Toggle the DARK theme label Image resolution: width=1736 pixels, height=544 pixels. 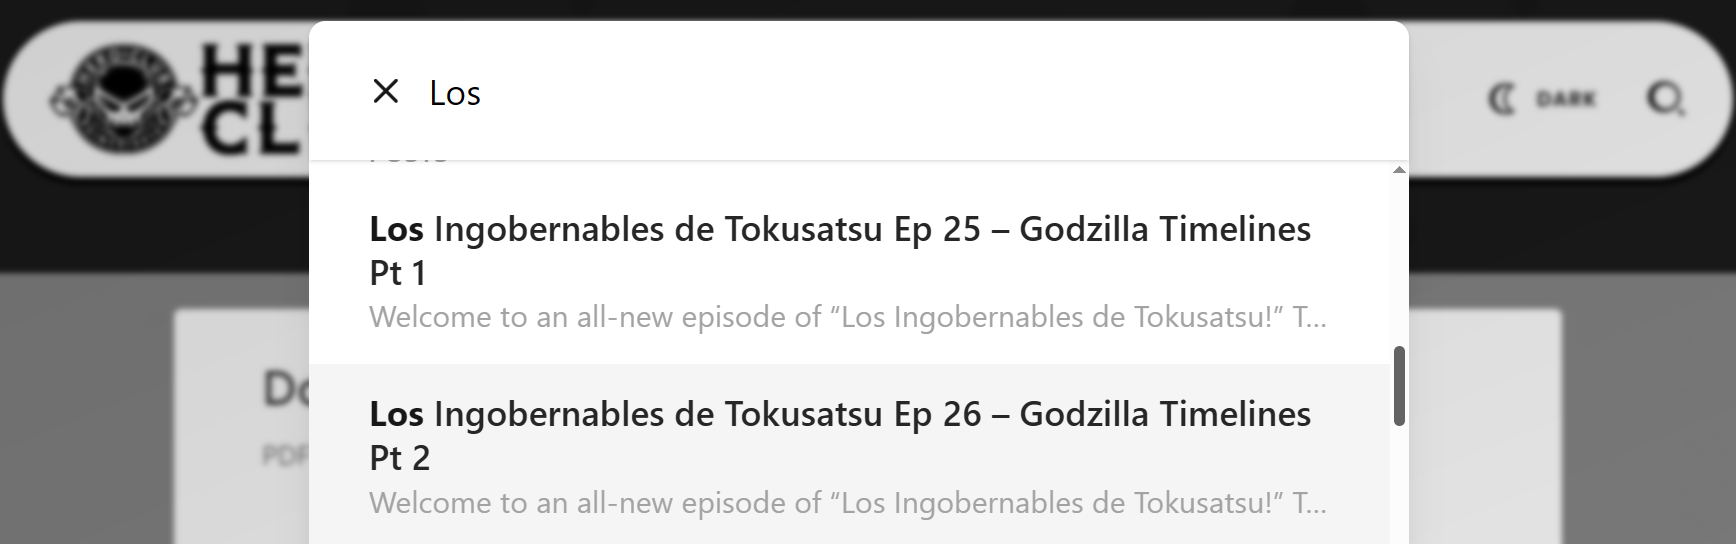coord(1566,99)
